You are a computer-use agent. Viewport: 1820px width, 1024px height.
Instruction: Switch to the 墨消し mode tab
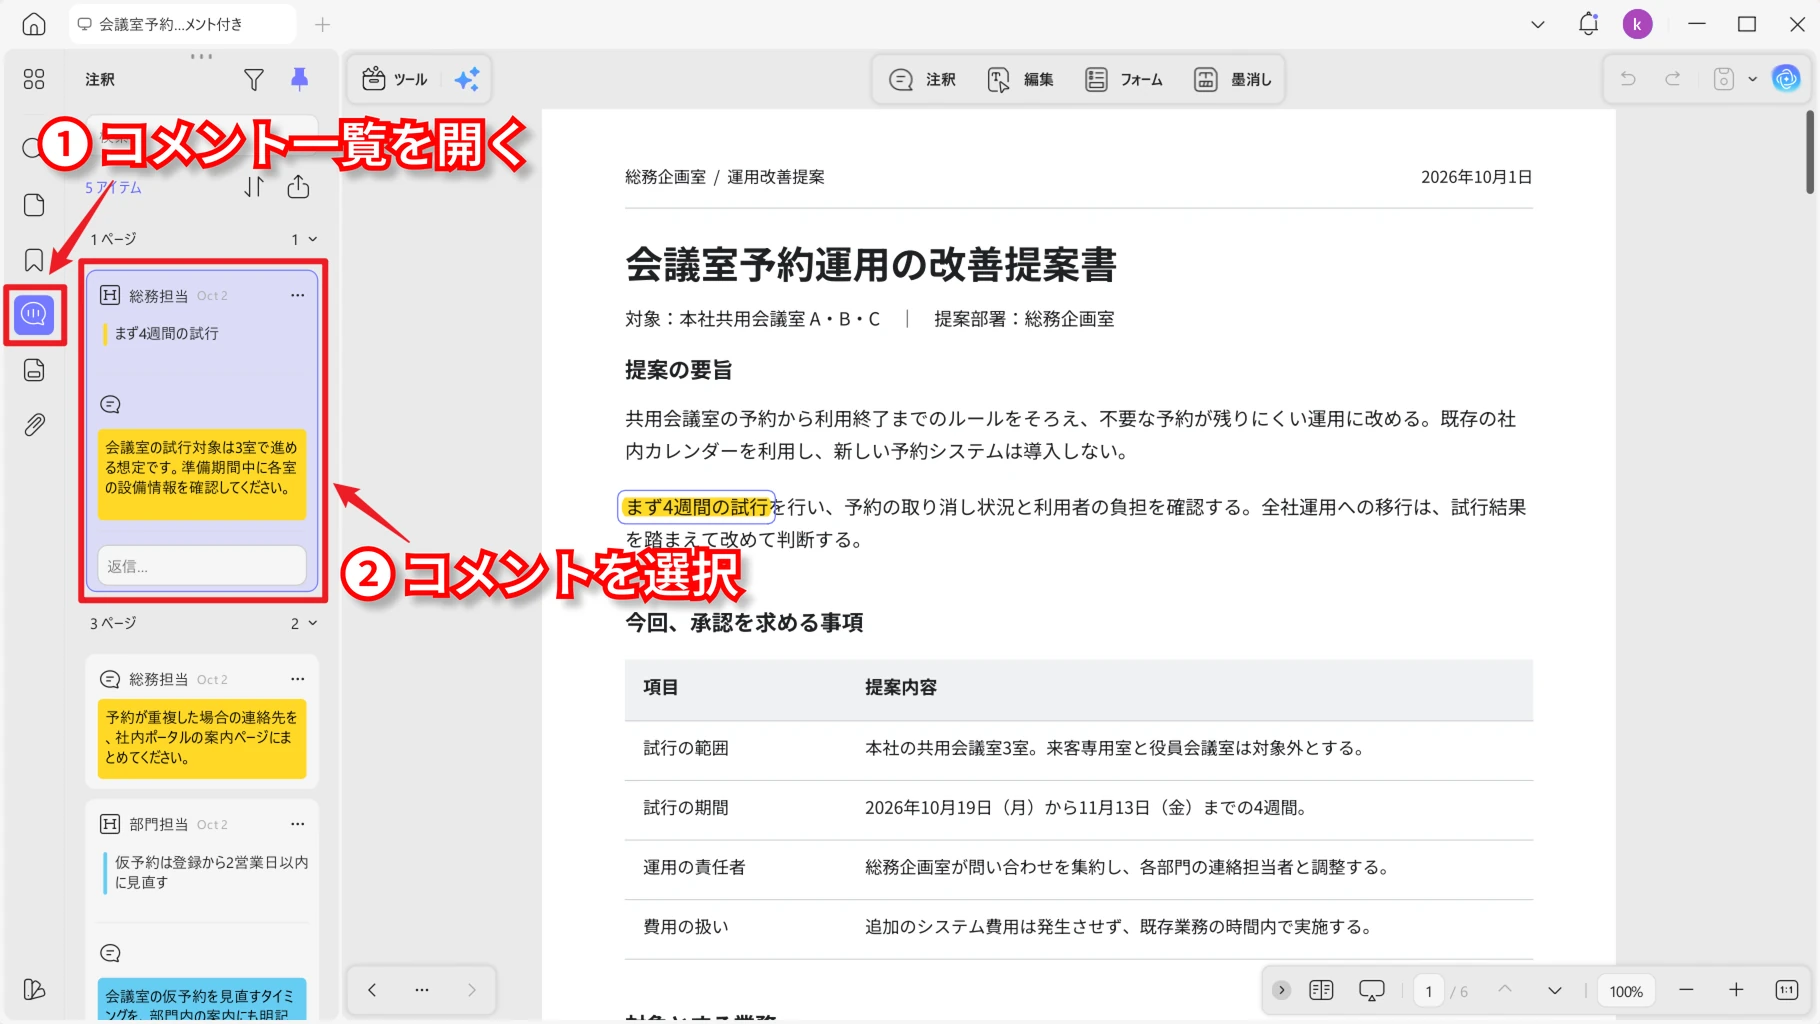point(1232,79)
